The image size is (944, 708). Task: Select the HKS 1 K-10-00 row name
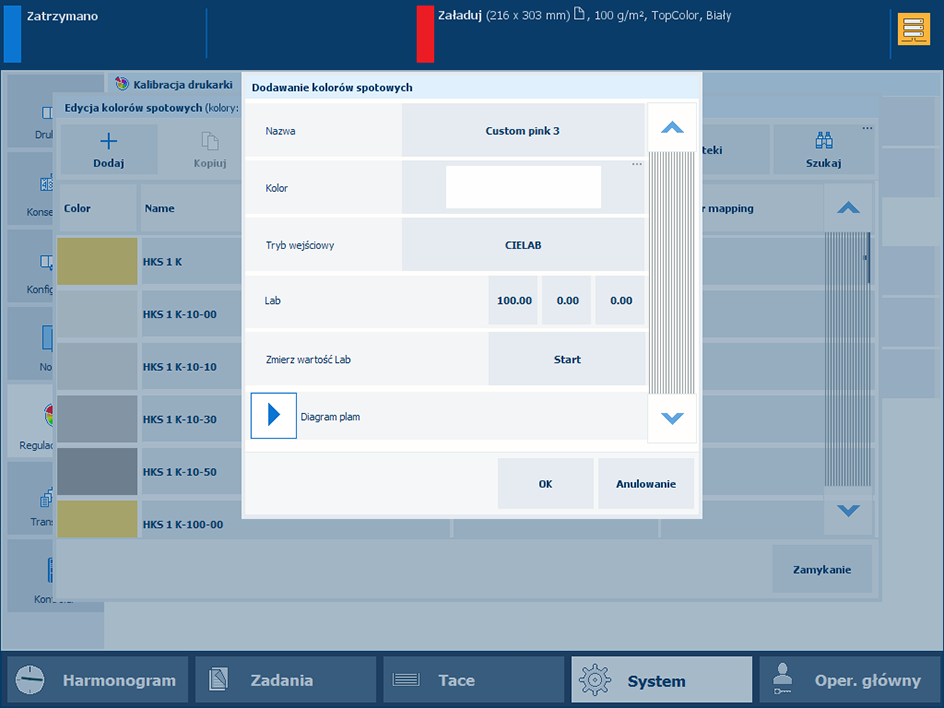179,314
